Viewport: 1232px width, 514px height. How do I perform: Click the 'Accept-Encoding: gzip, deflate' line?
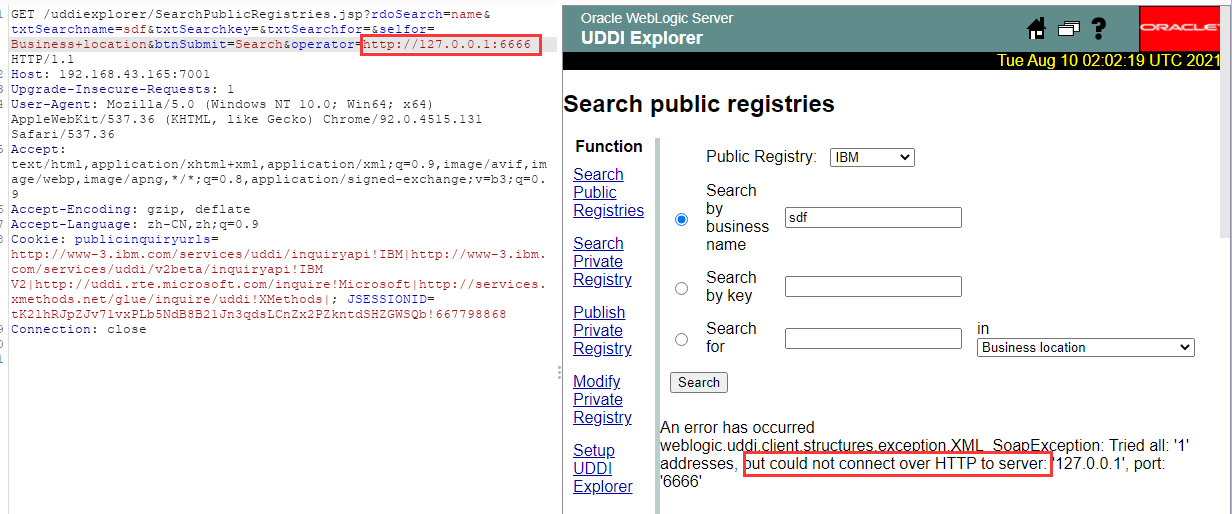130,209
